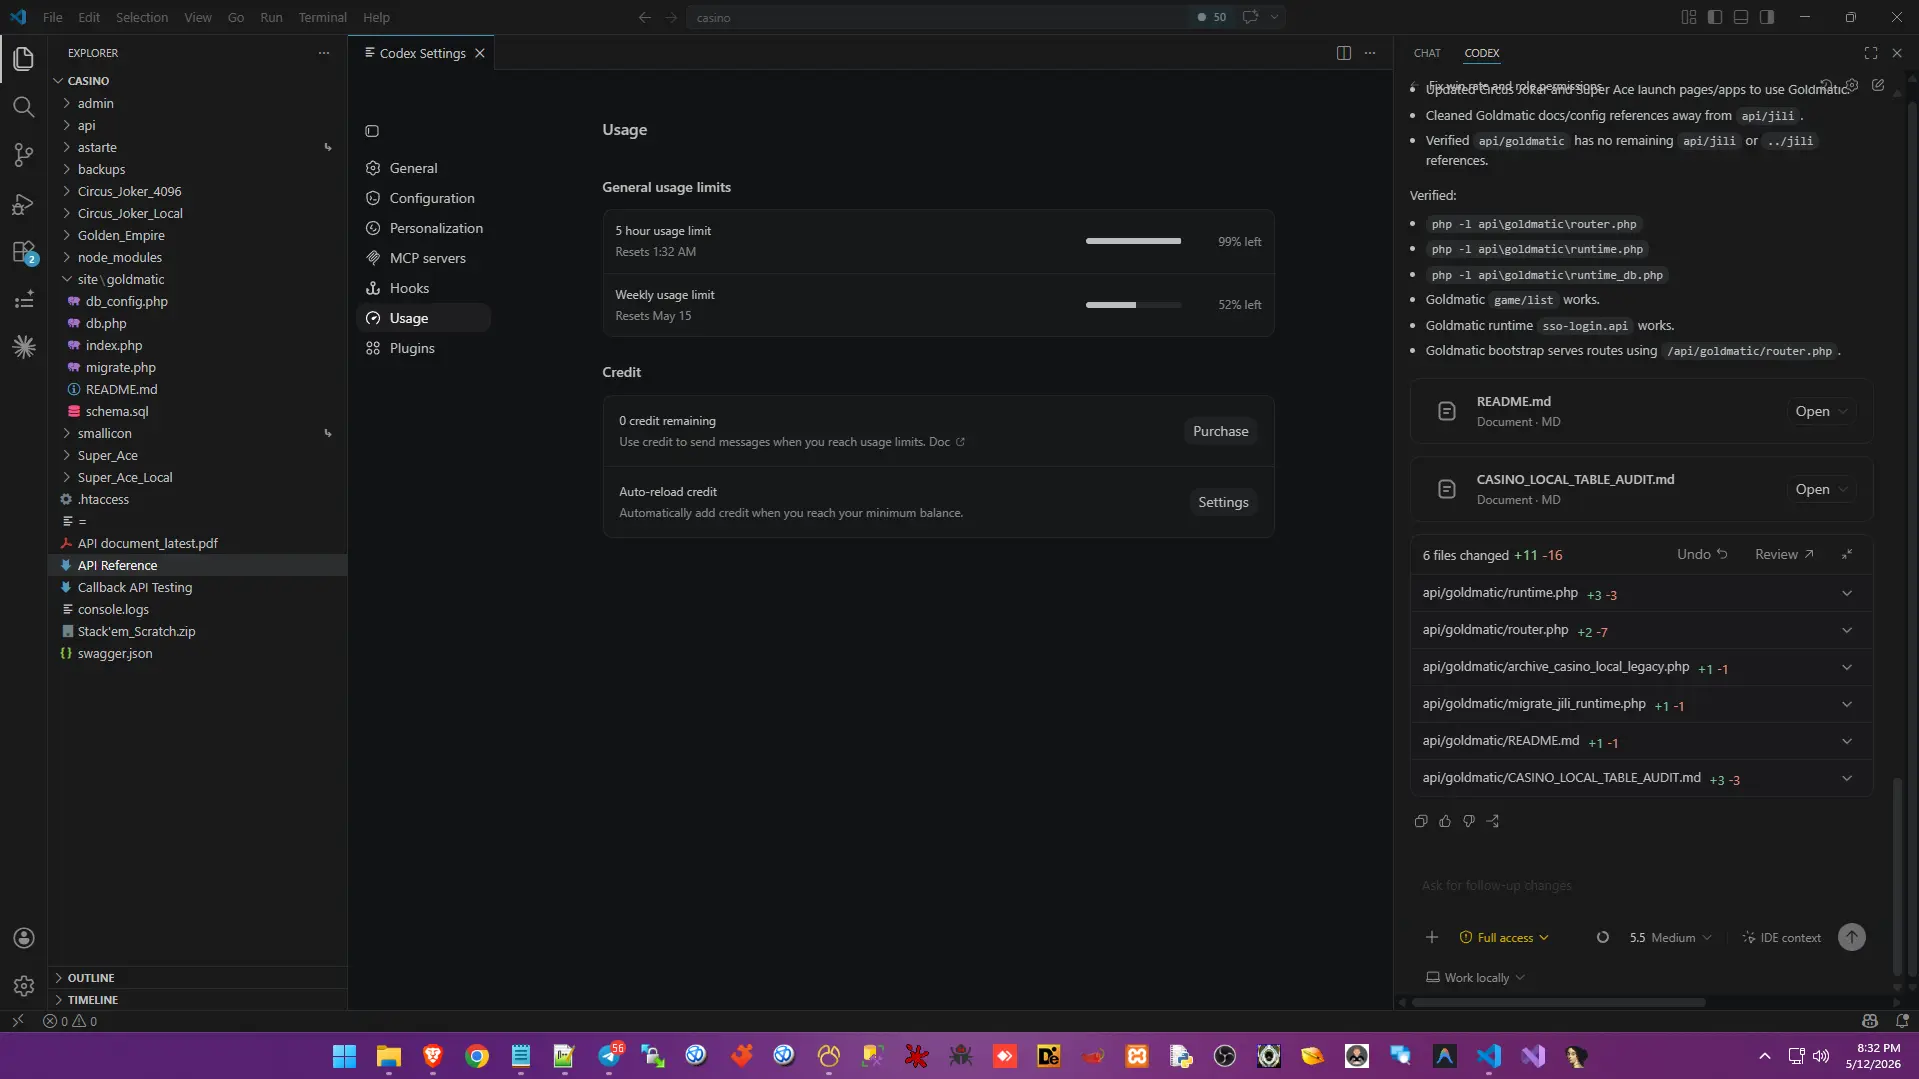Customize Layout from the title bar
The image size is (1919, 1079).
coord(1689,17)
